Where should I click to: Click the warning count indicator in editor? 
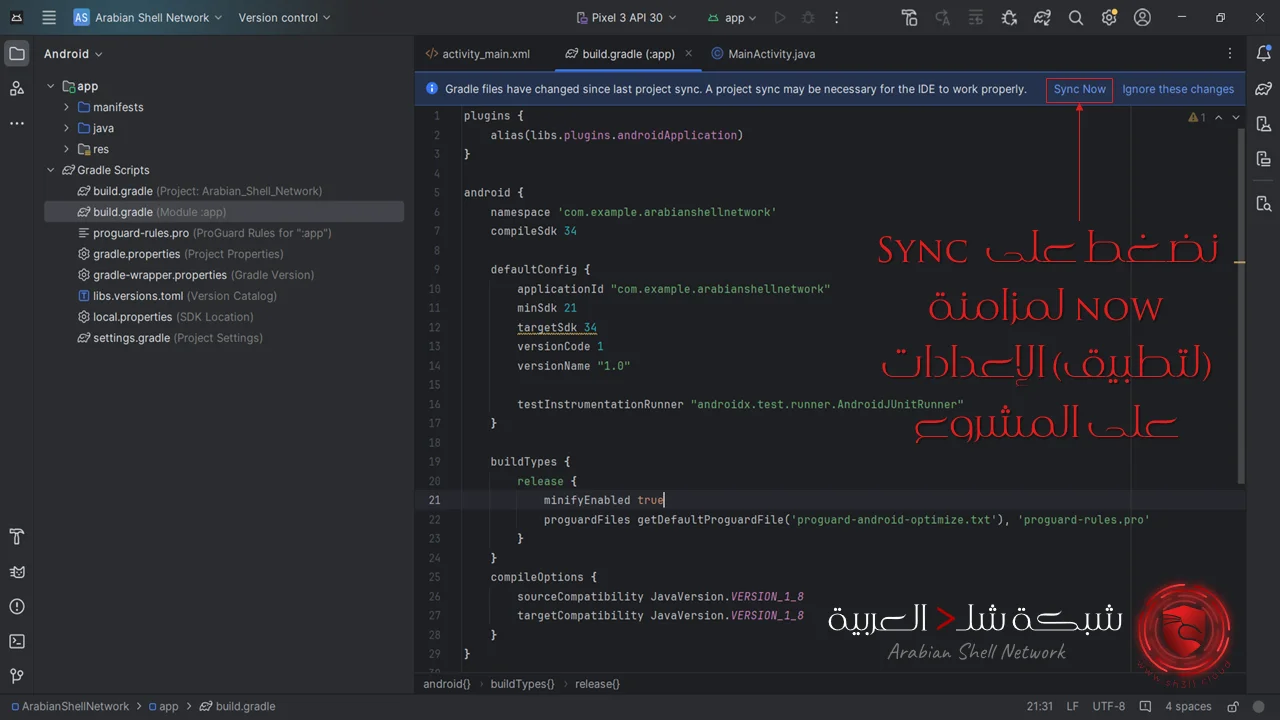pyautogui.click(x=1197, y=117)
